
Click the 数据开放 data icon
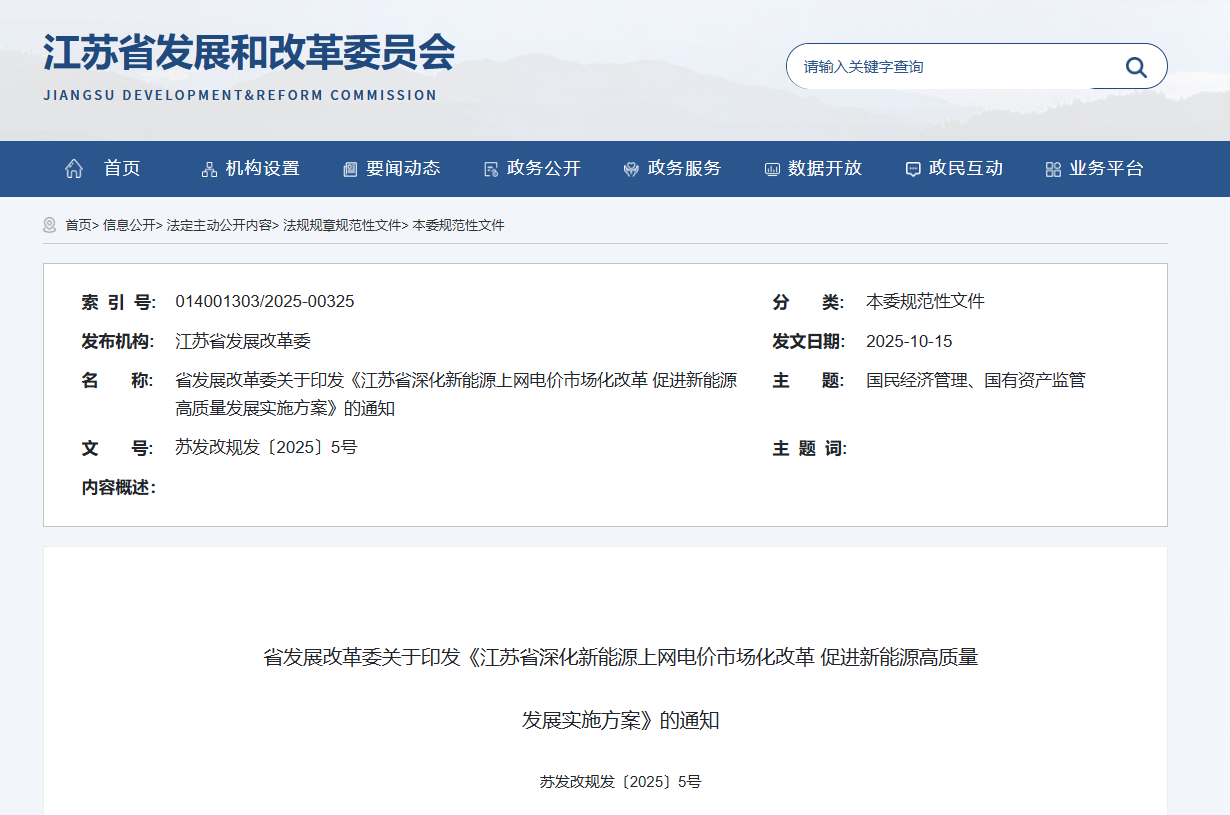pos(772,169)
